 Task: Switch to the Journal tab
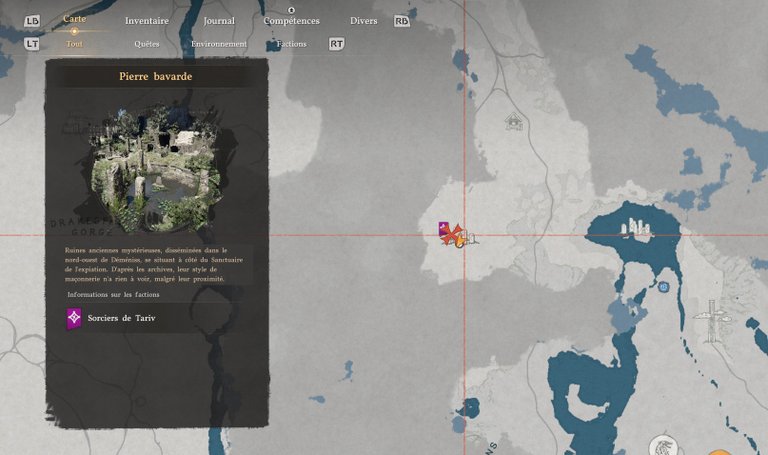(218, 21)
